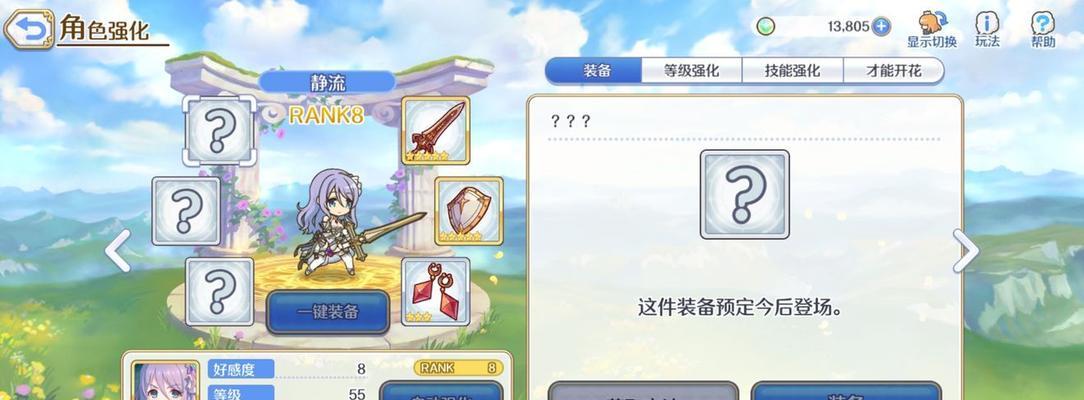Viewport: 1084px width, 400px height.
Task: Click the large question mark equipment preview
Action: [745, 194]
